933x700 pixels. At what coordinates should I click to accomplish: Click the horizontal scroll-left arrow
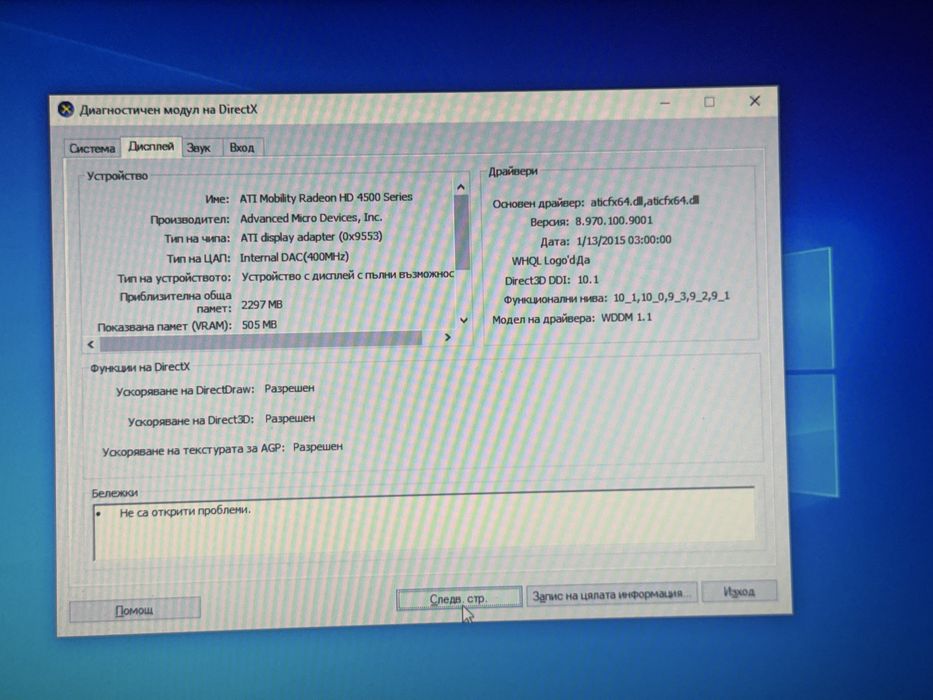tap(91, 344)
